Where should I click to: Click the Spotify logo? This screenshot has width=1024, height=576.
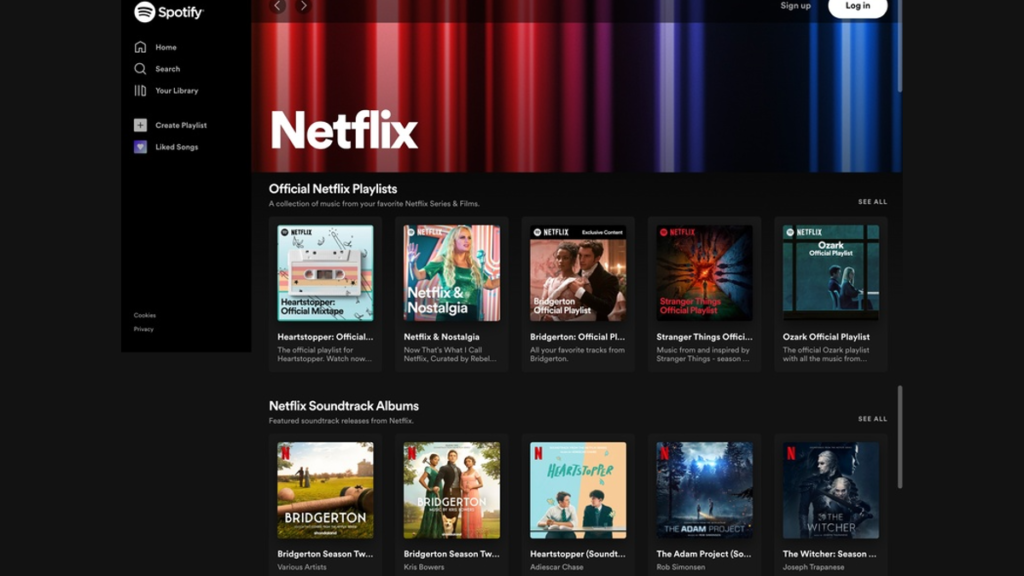coord(168,12)
